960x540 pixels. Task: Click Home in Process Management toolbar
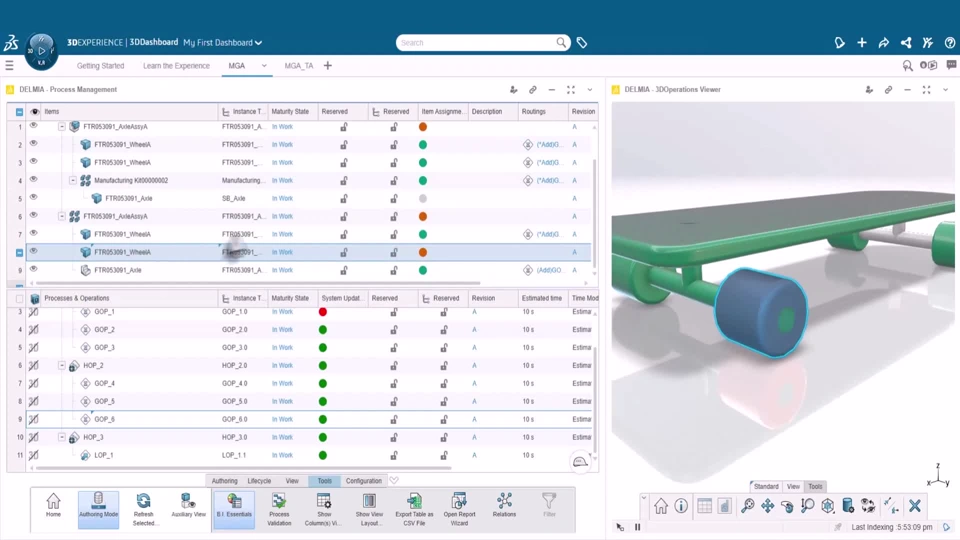53,506
